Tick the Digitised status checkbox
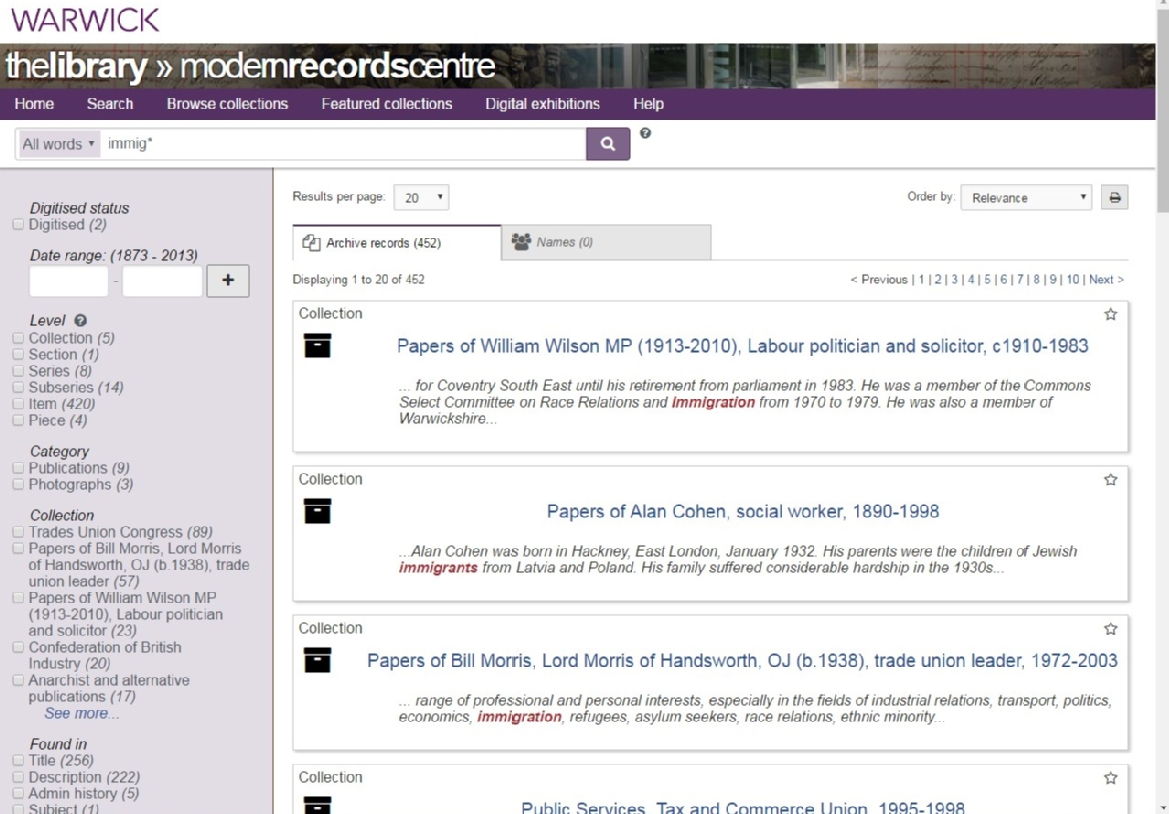The height and width of the screenshot is (814, 1169). pyautogui.click(x=18, y=225)
